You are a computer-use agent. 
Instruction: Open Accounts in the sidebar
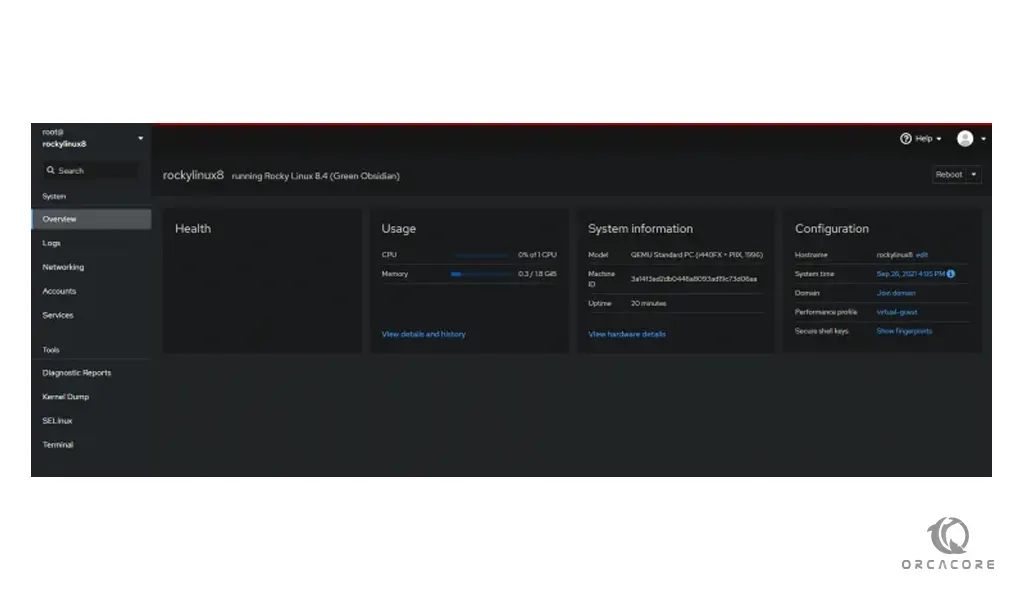pos(59,291)
